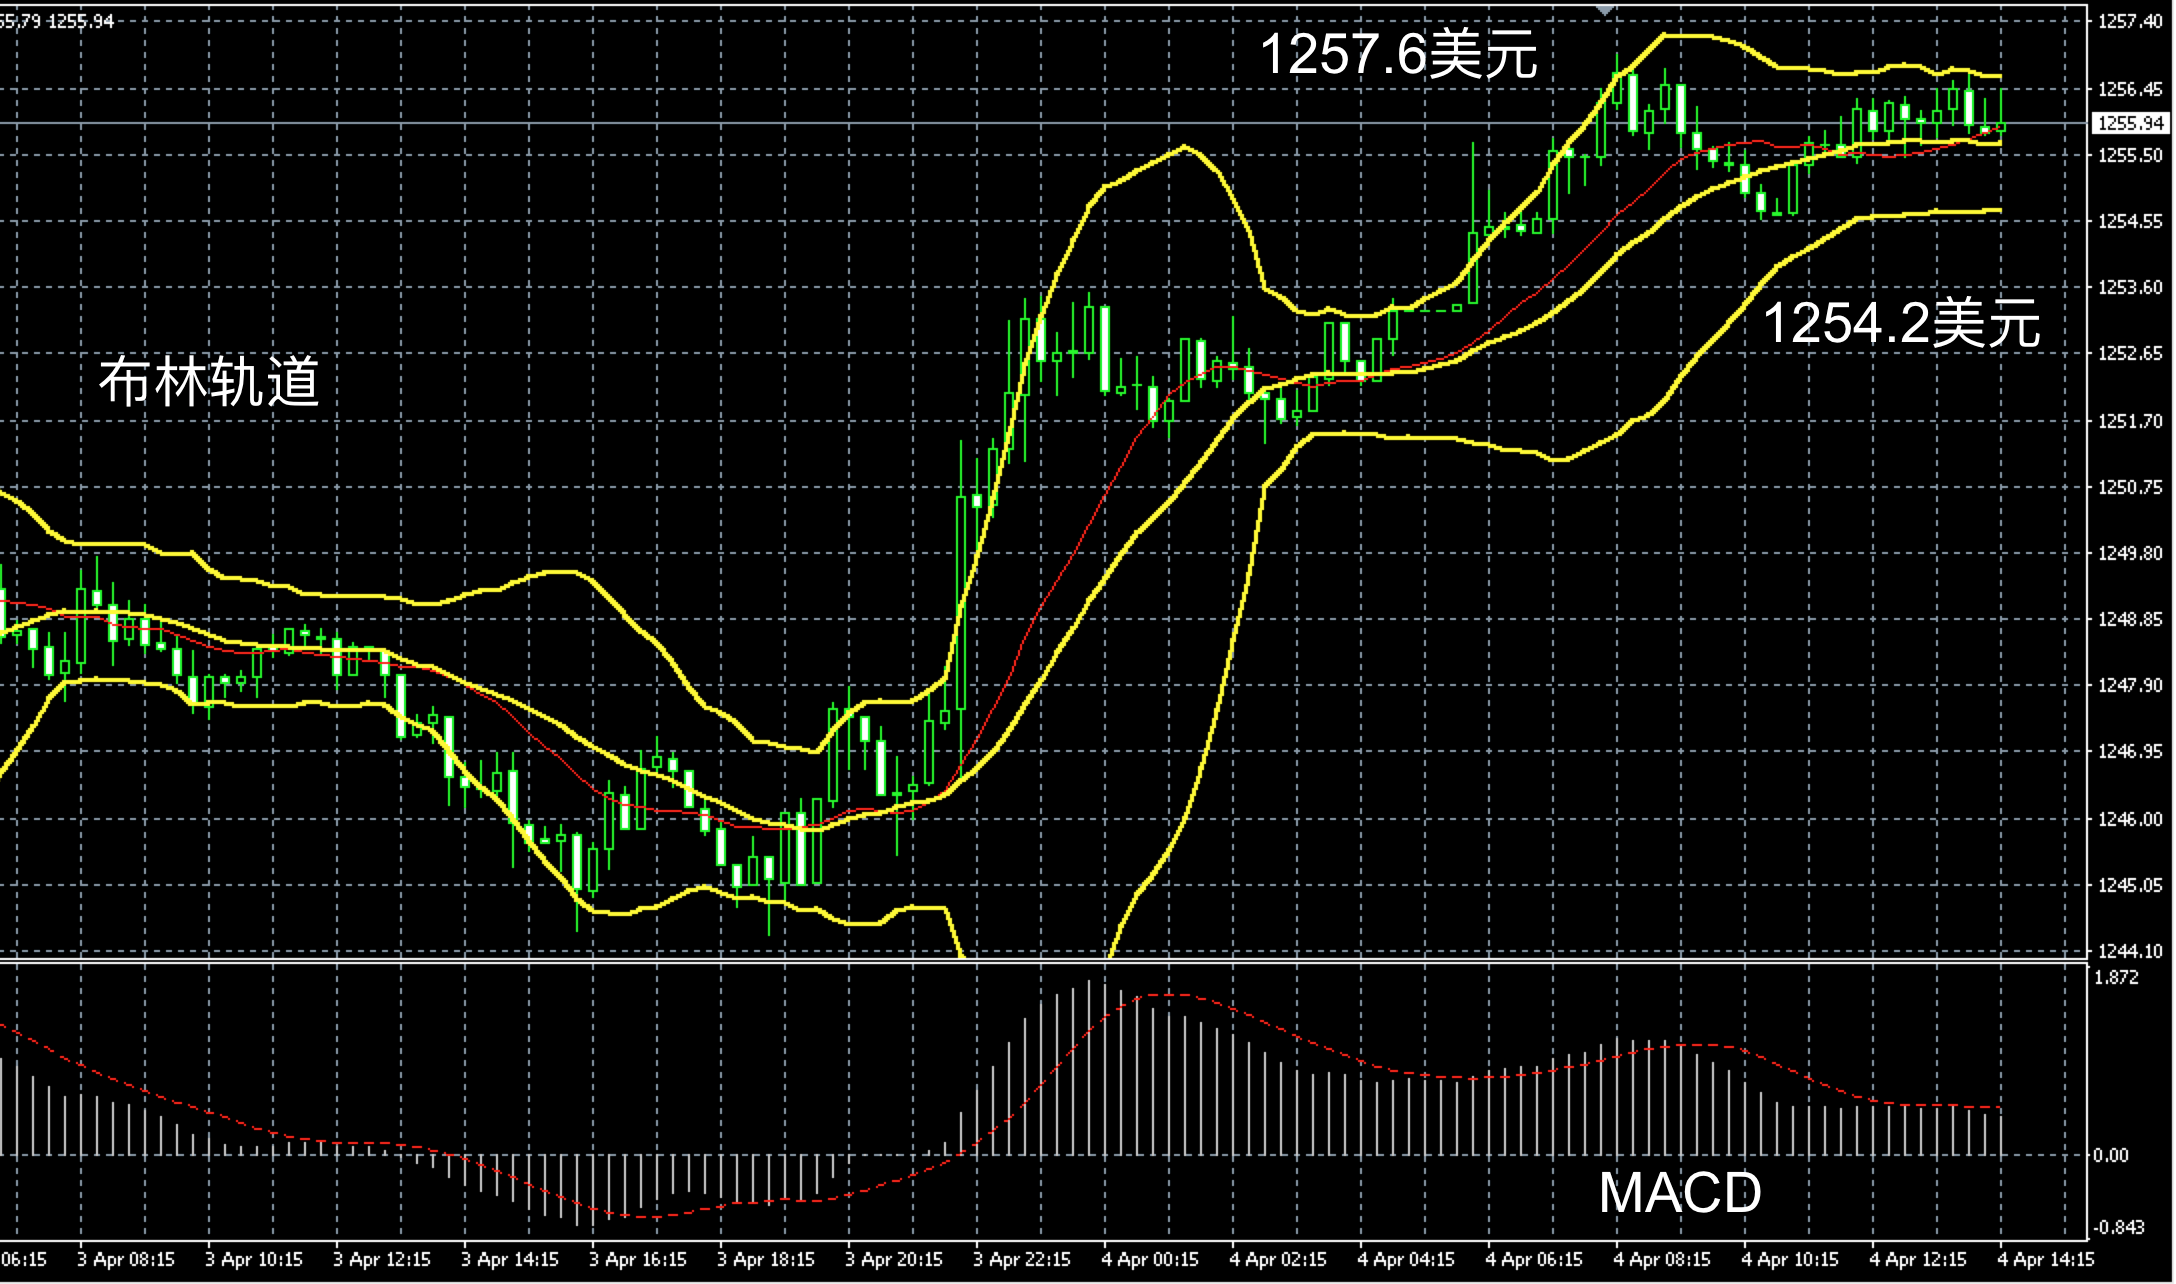Image resolution: width=2176 pixels, height=1284 pixels.
Task: Click the current price tag 1255.94
Action: pyautogui.click(x=2130, y=123)
